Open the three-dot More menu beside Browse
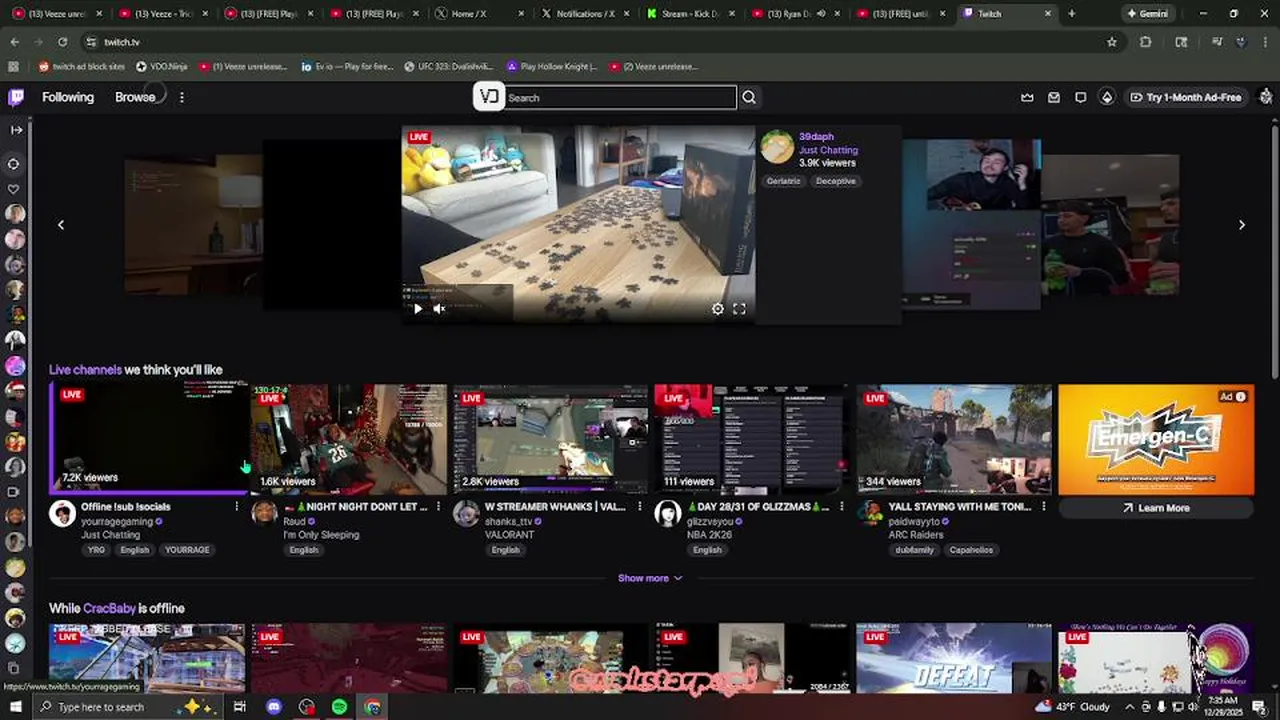 pyautogui.click(x=181, y=97)
